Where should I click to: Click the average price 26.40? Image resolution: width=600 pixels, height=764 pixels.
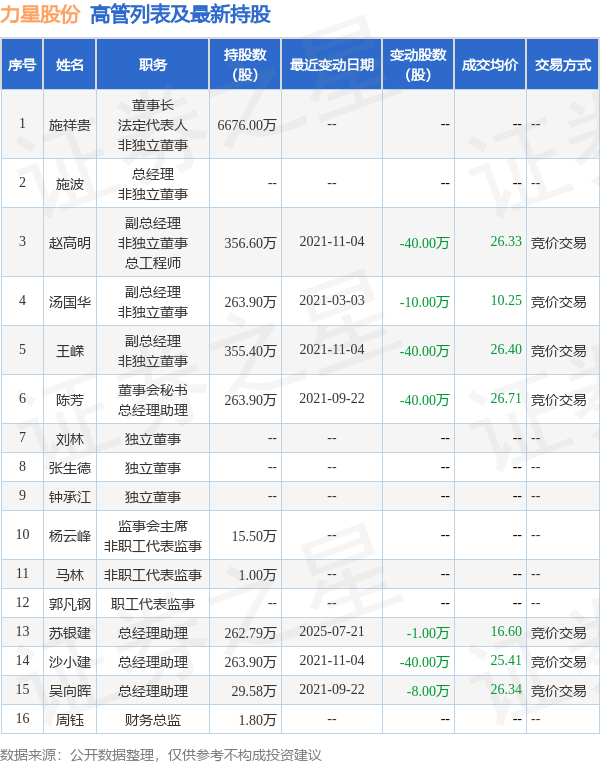tap(506, 349)
